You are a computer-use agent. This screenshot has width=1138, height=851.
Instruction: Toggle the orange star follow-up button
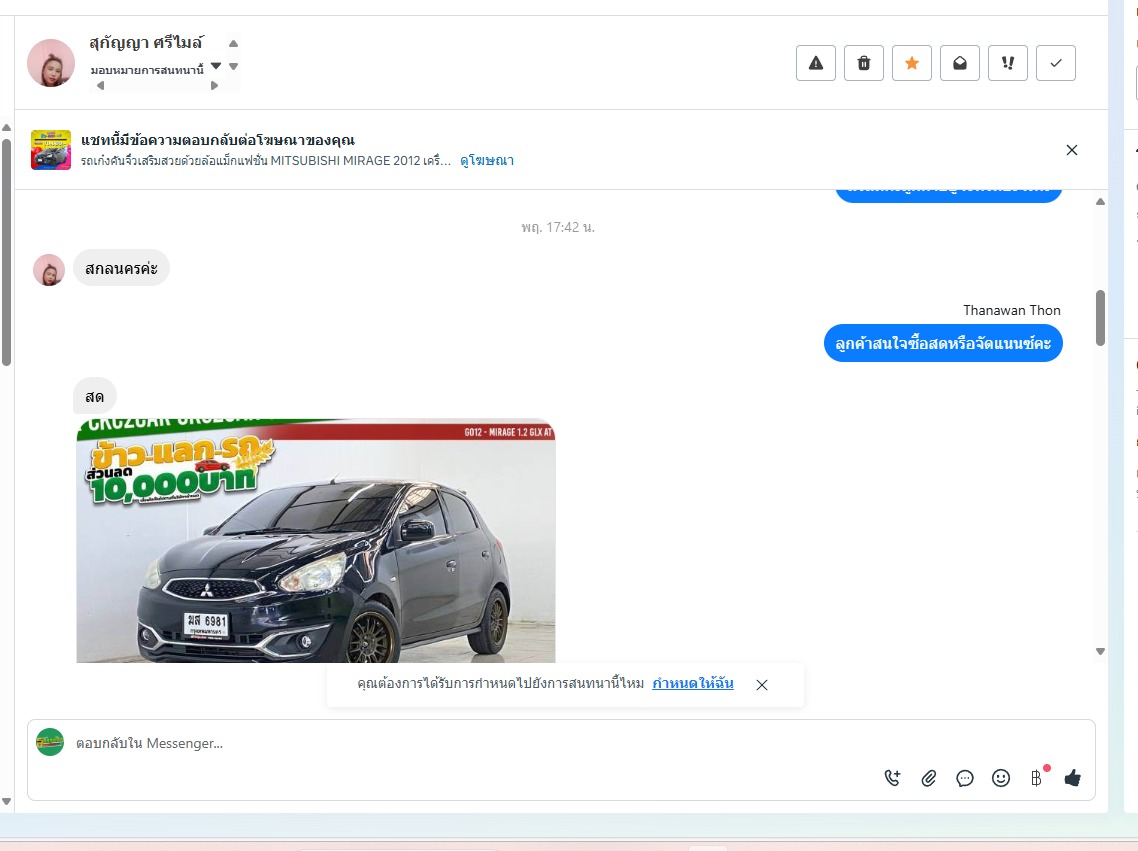click(x=912, y=63)
